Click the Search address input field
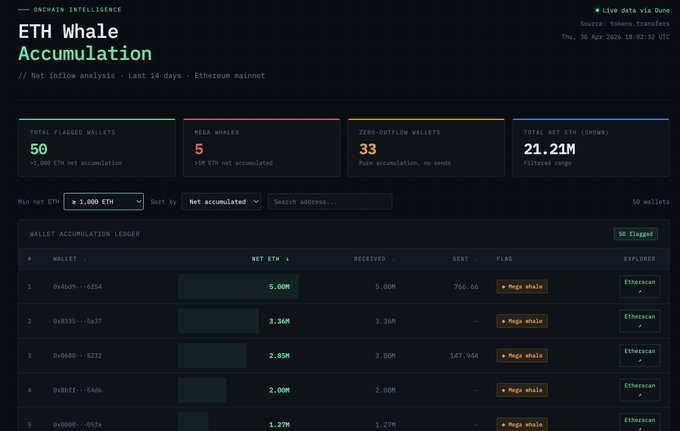 330,202
